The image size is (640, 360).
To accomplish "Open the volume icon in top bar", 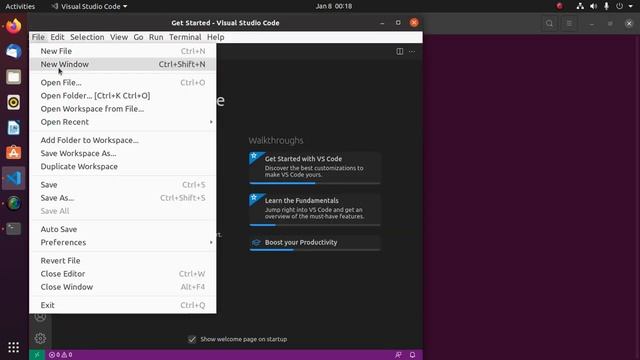I will 593,6.
